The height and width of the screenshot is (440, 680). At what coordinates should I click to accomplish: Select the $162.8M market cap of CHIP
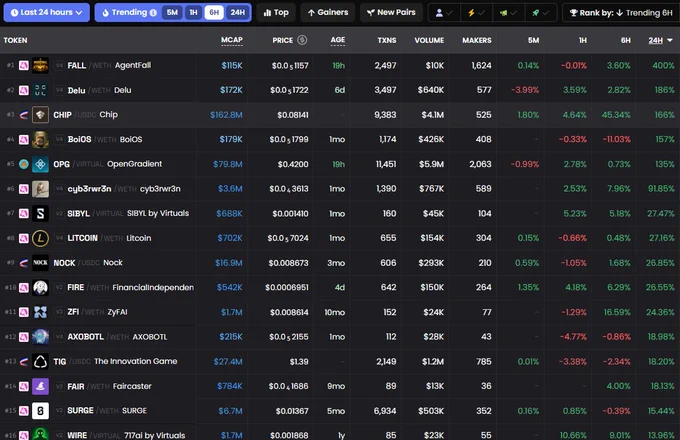pos(226,115)
